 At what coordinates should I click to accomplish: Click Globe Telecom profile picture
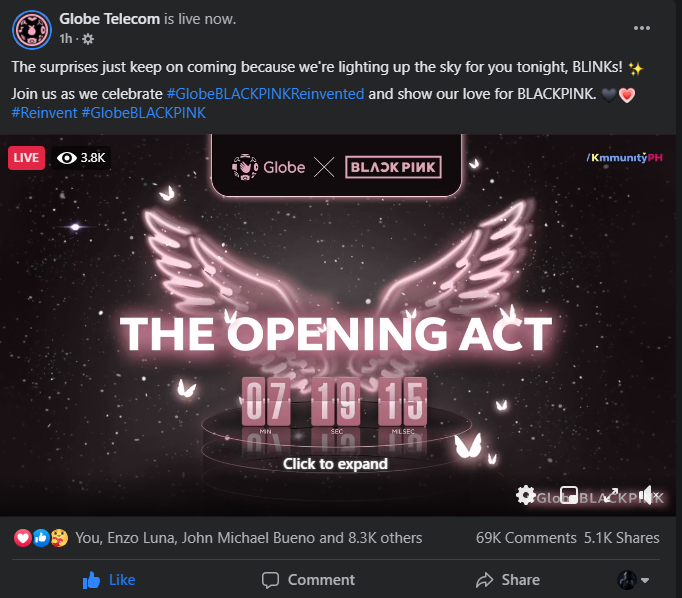pyautogui.click(x=32, y=30)
